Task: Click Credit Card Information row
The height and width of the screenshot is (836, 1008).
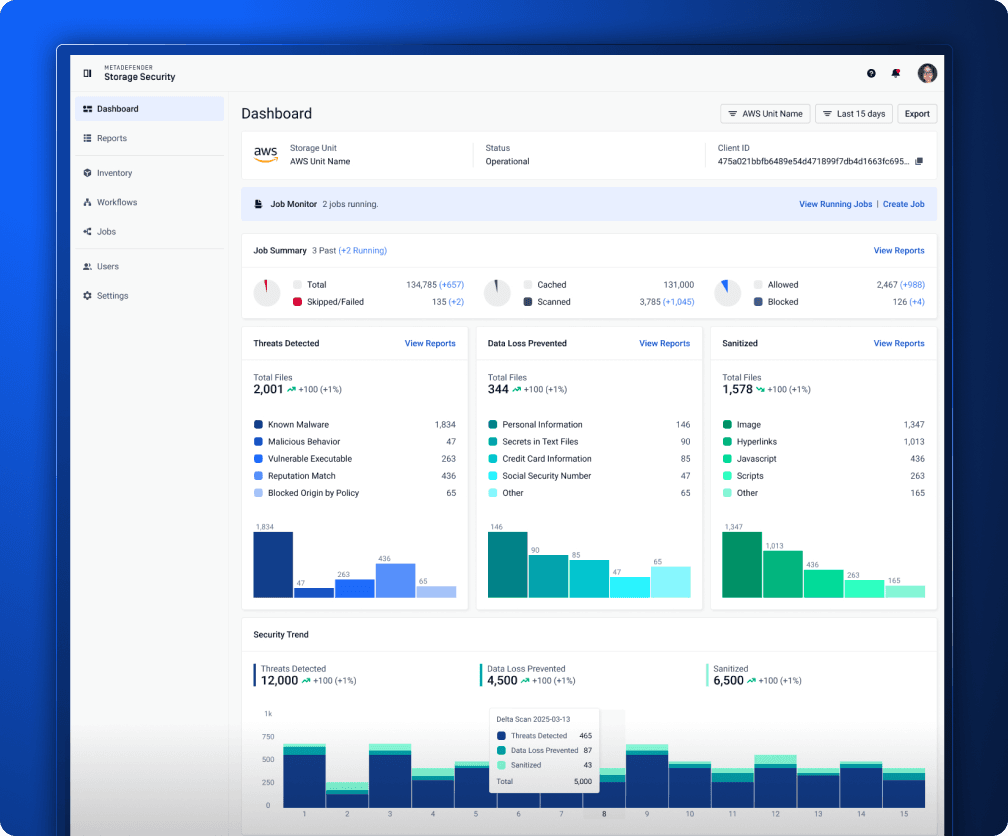Action: tap(589, 459)
